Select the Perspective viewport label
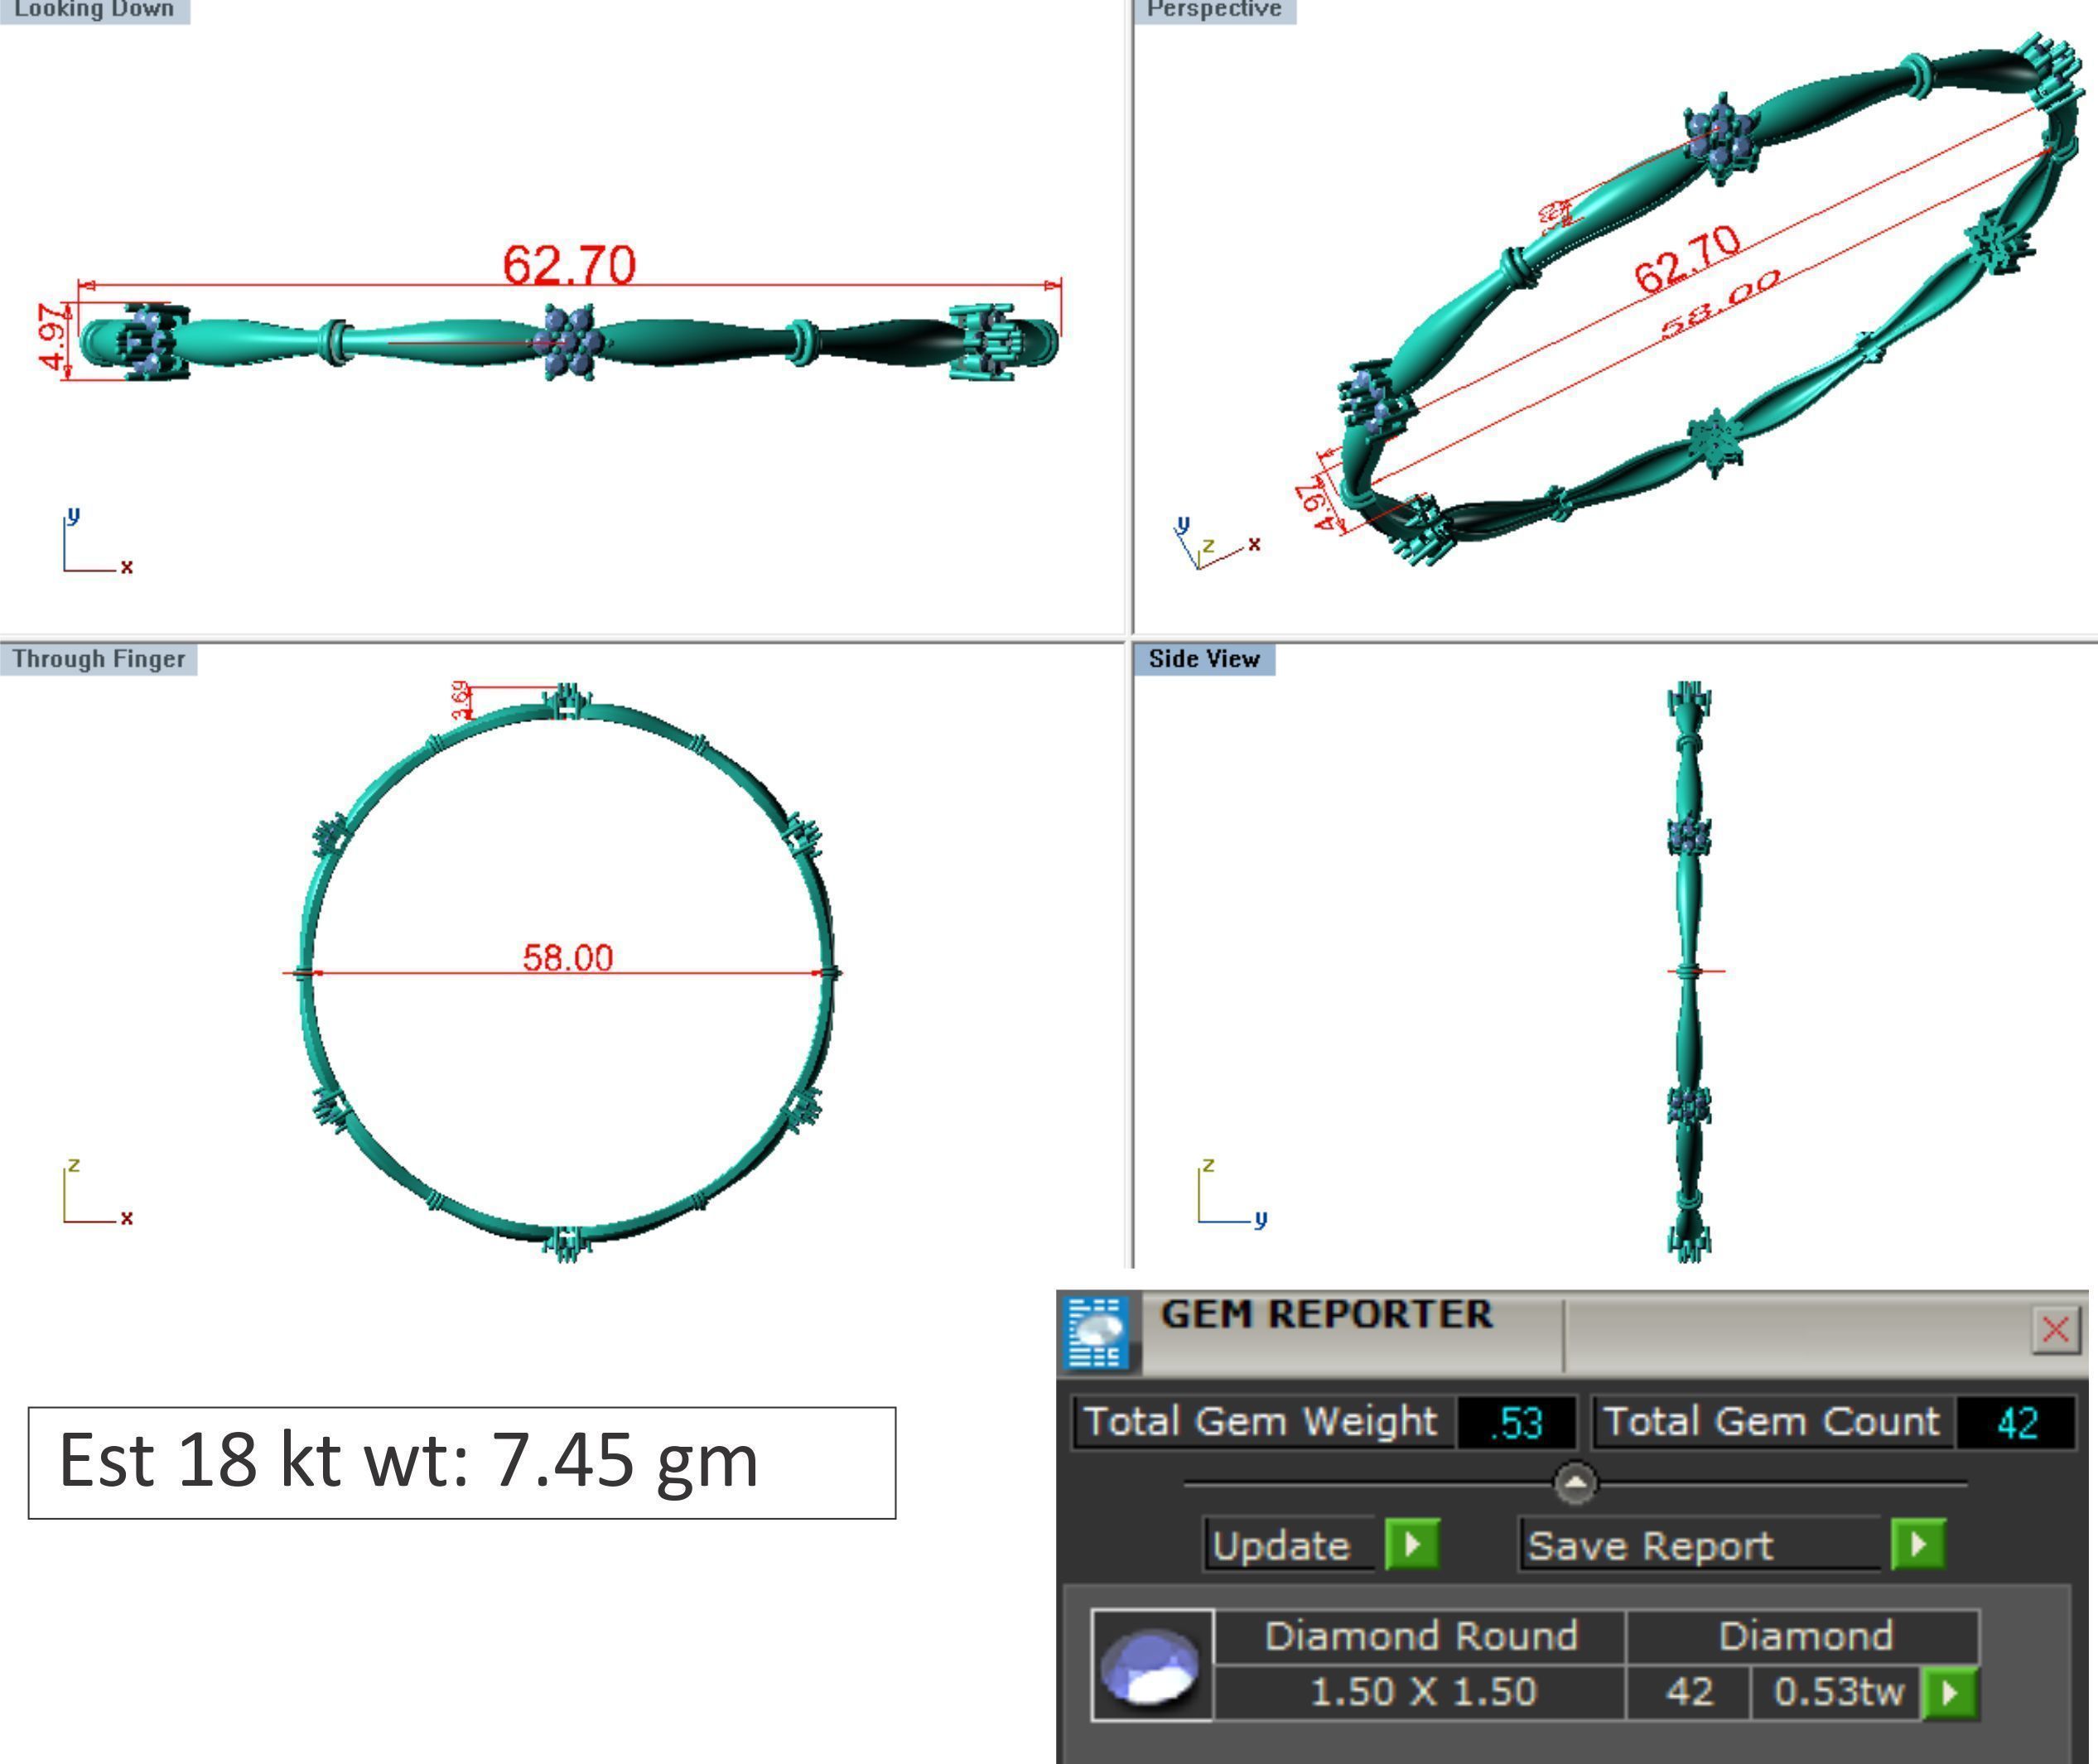2098x1764 pixels. coord(1214,10)
